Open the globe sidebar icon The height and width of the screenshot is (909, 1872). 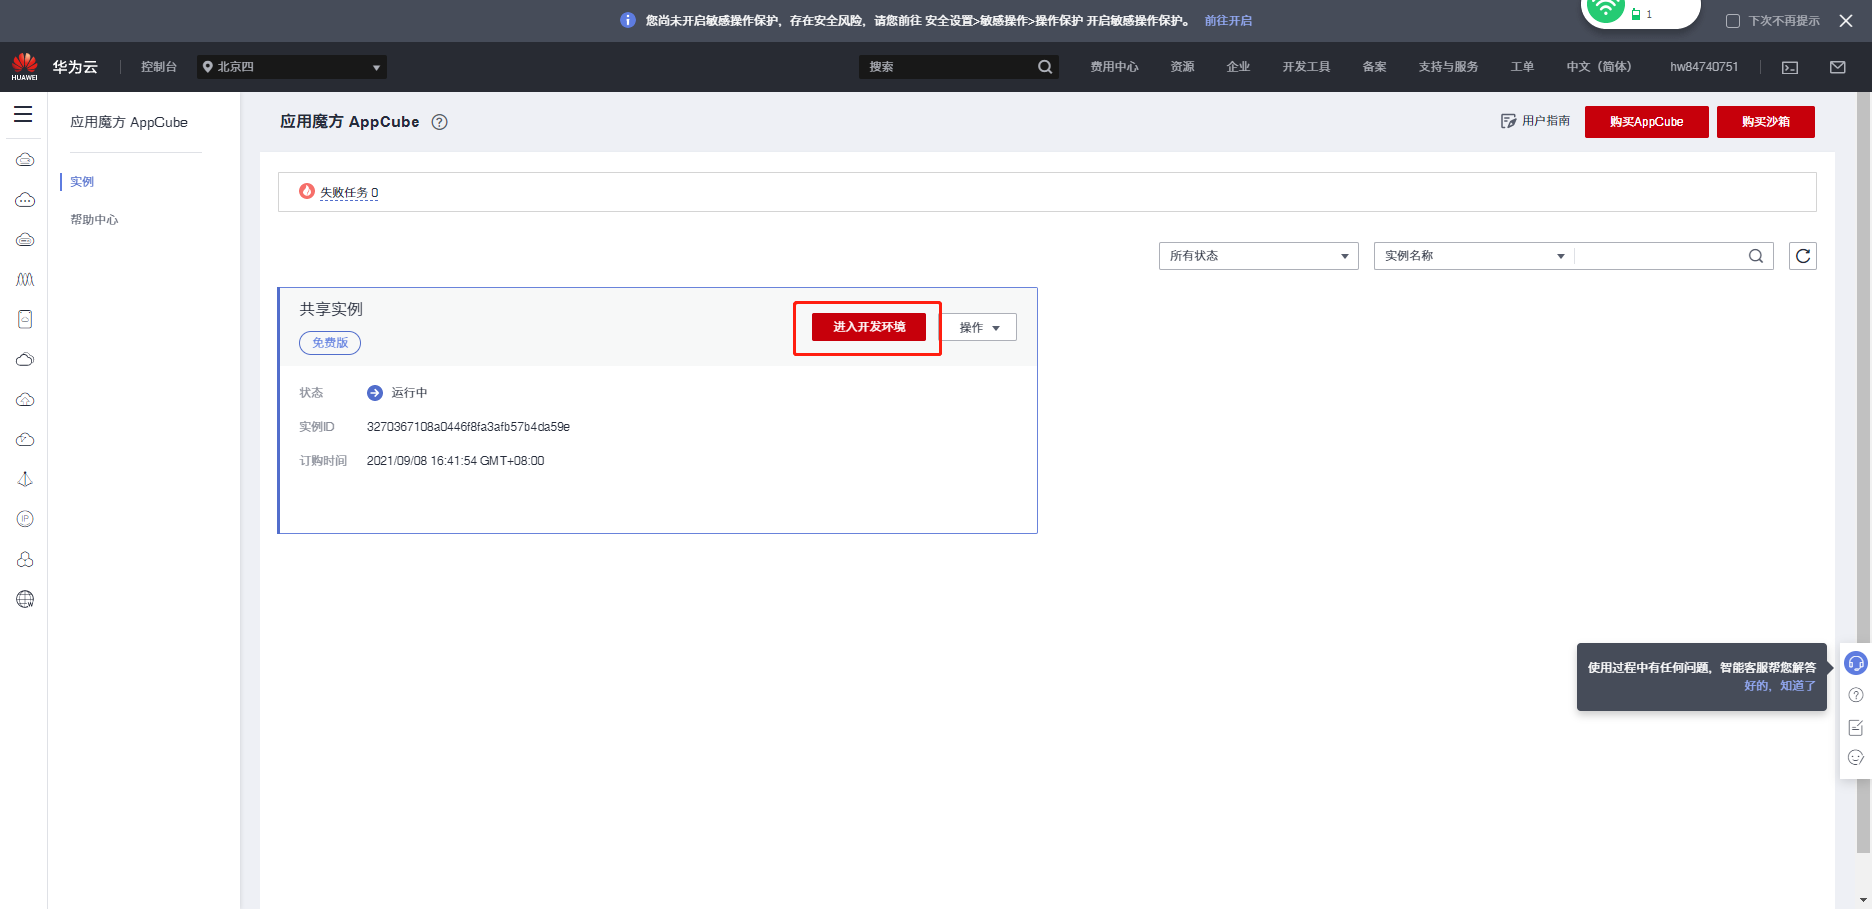click(25, 599)
